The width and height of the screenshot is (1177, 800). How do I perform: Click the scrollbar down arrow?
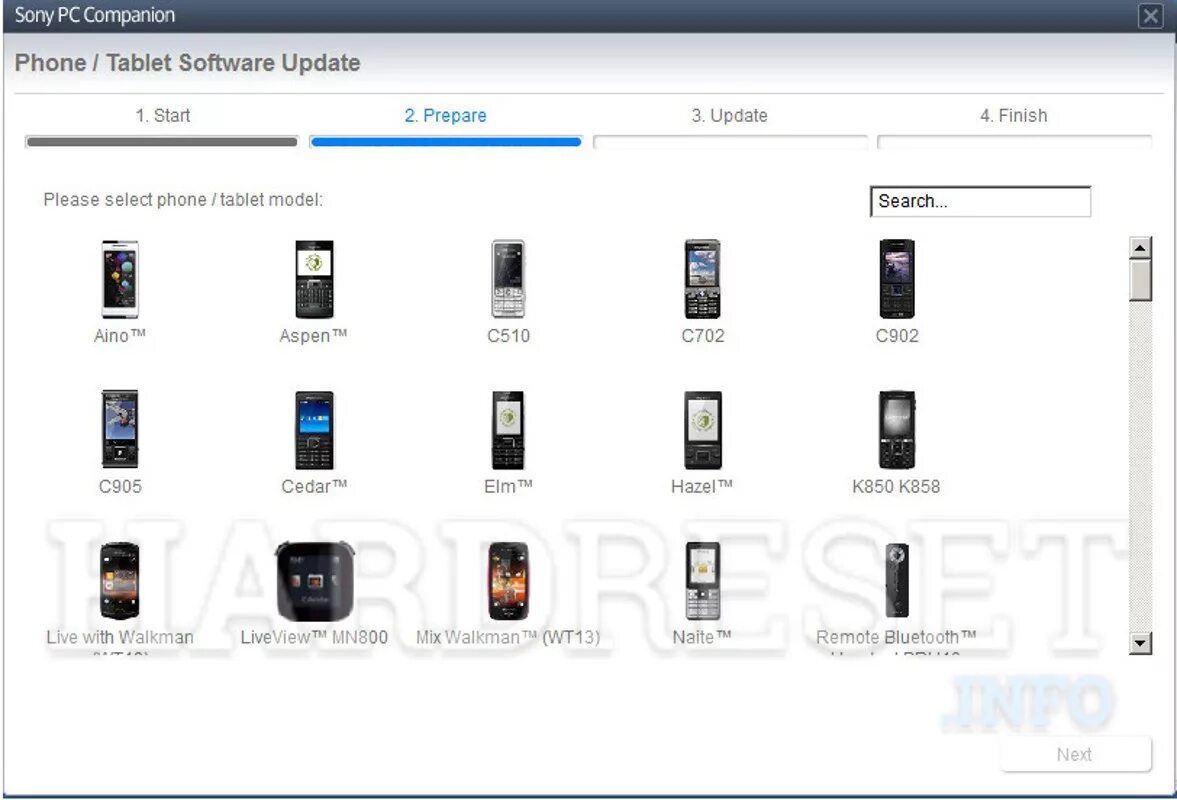point(1140,643)
